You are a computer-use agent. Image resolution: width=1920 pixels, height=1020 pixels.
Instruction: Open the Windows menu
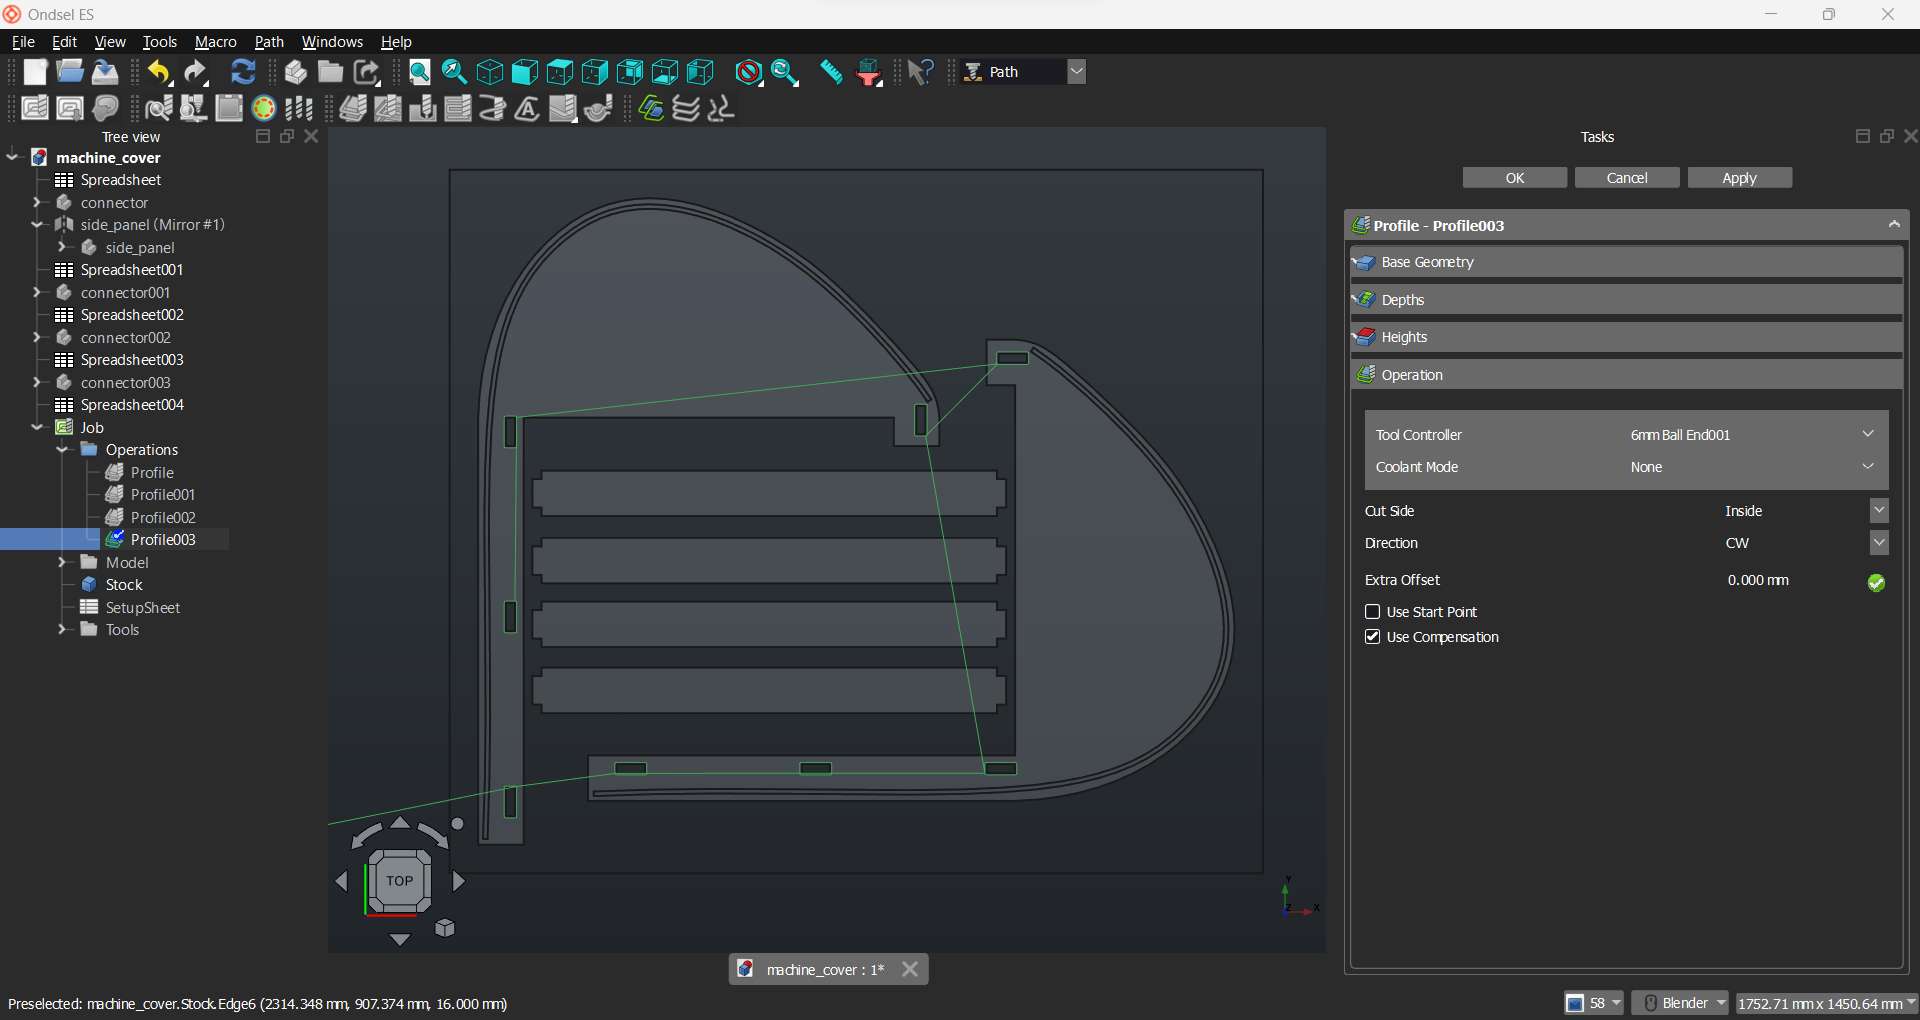point(332,42)
